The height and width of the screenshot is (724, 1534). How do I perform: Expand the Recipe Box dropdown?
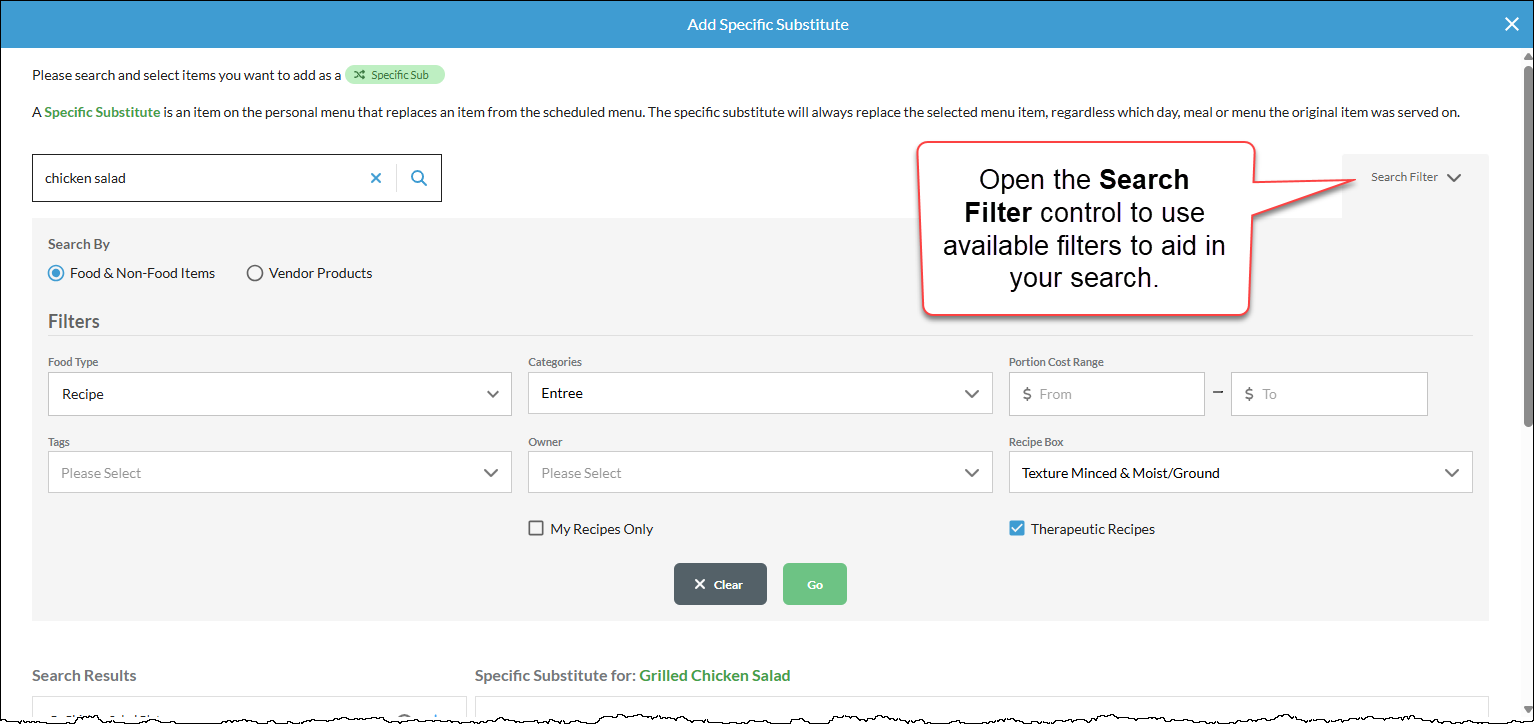click(x=1240, y=472)
